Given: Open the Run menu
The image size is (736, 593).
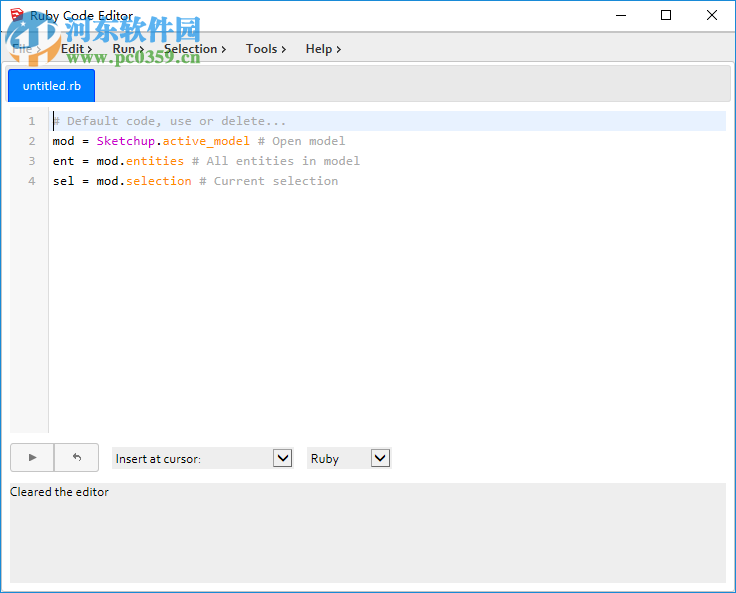Looking at the screenshot, I should 128,49.
